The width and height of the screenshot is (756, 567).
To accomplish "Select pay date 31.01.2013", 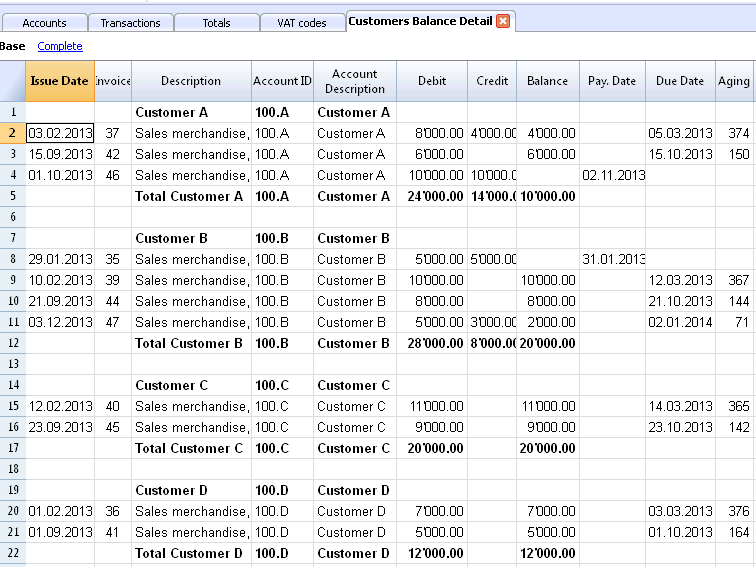I will (612, 259).
